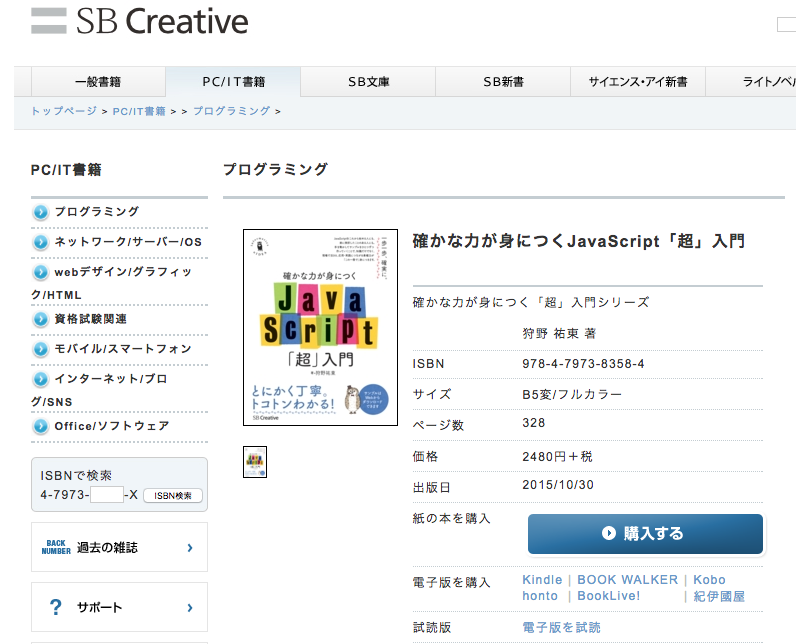Click arrow icon beside 資格試験関連
Screen dimensions: 796x644
[x=41, y=319]
